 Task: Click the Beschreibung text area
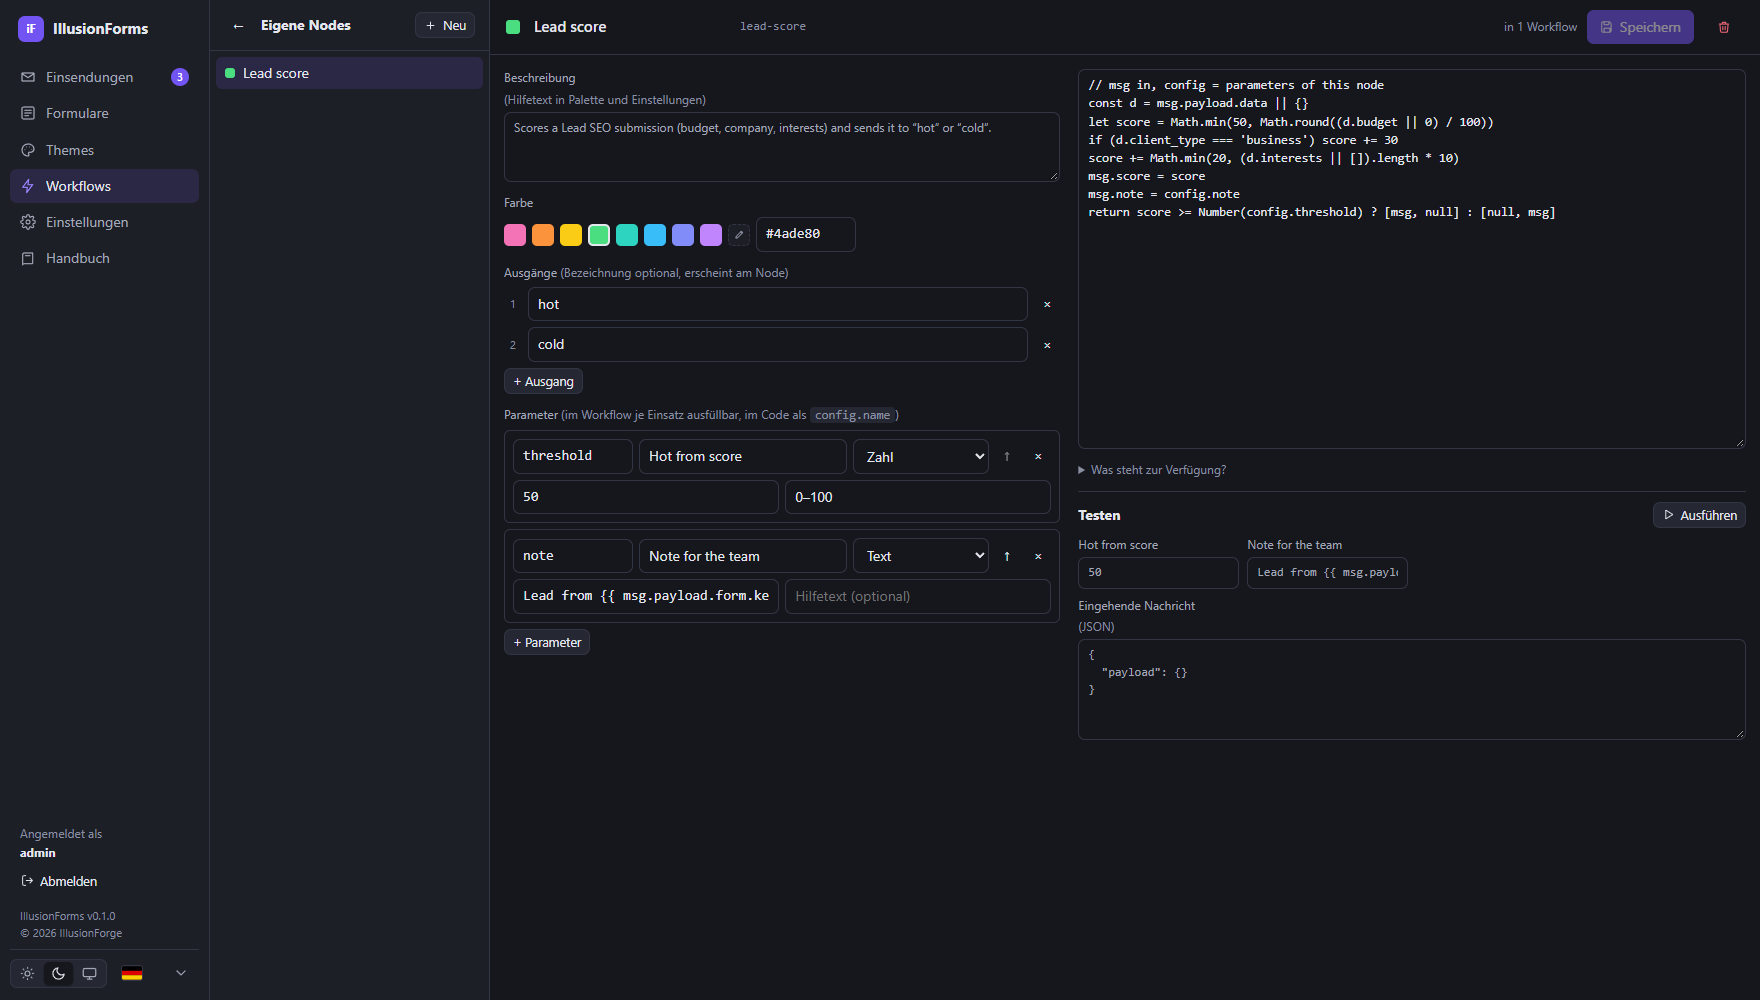coord(782,147)
